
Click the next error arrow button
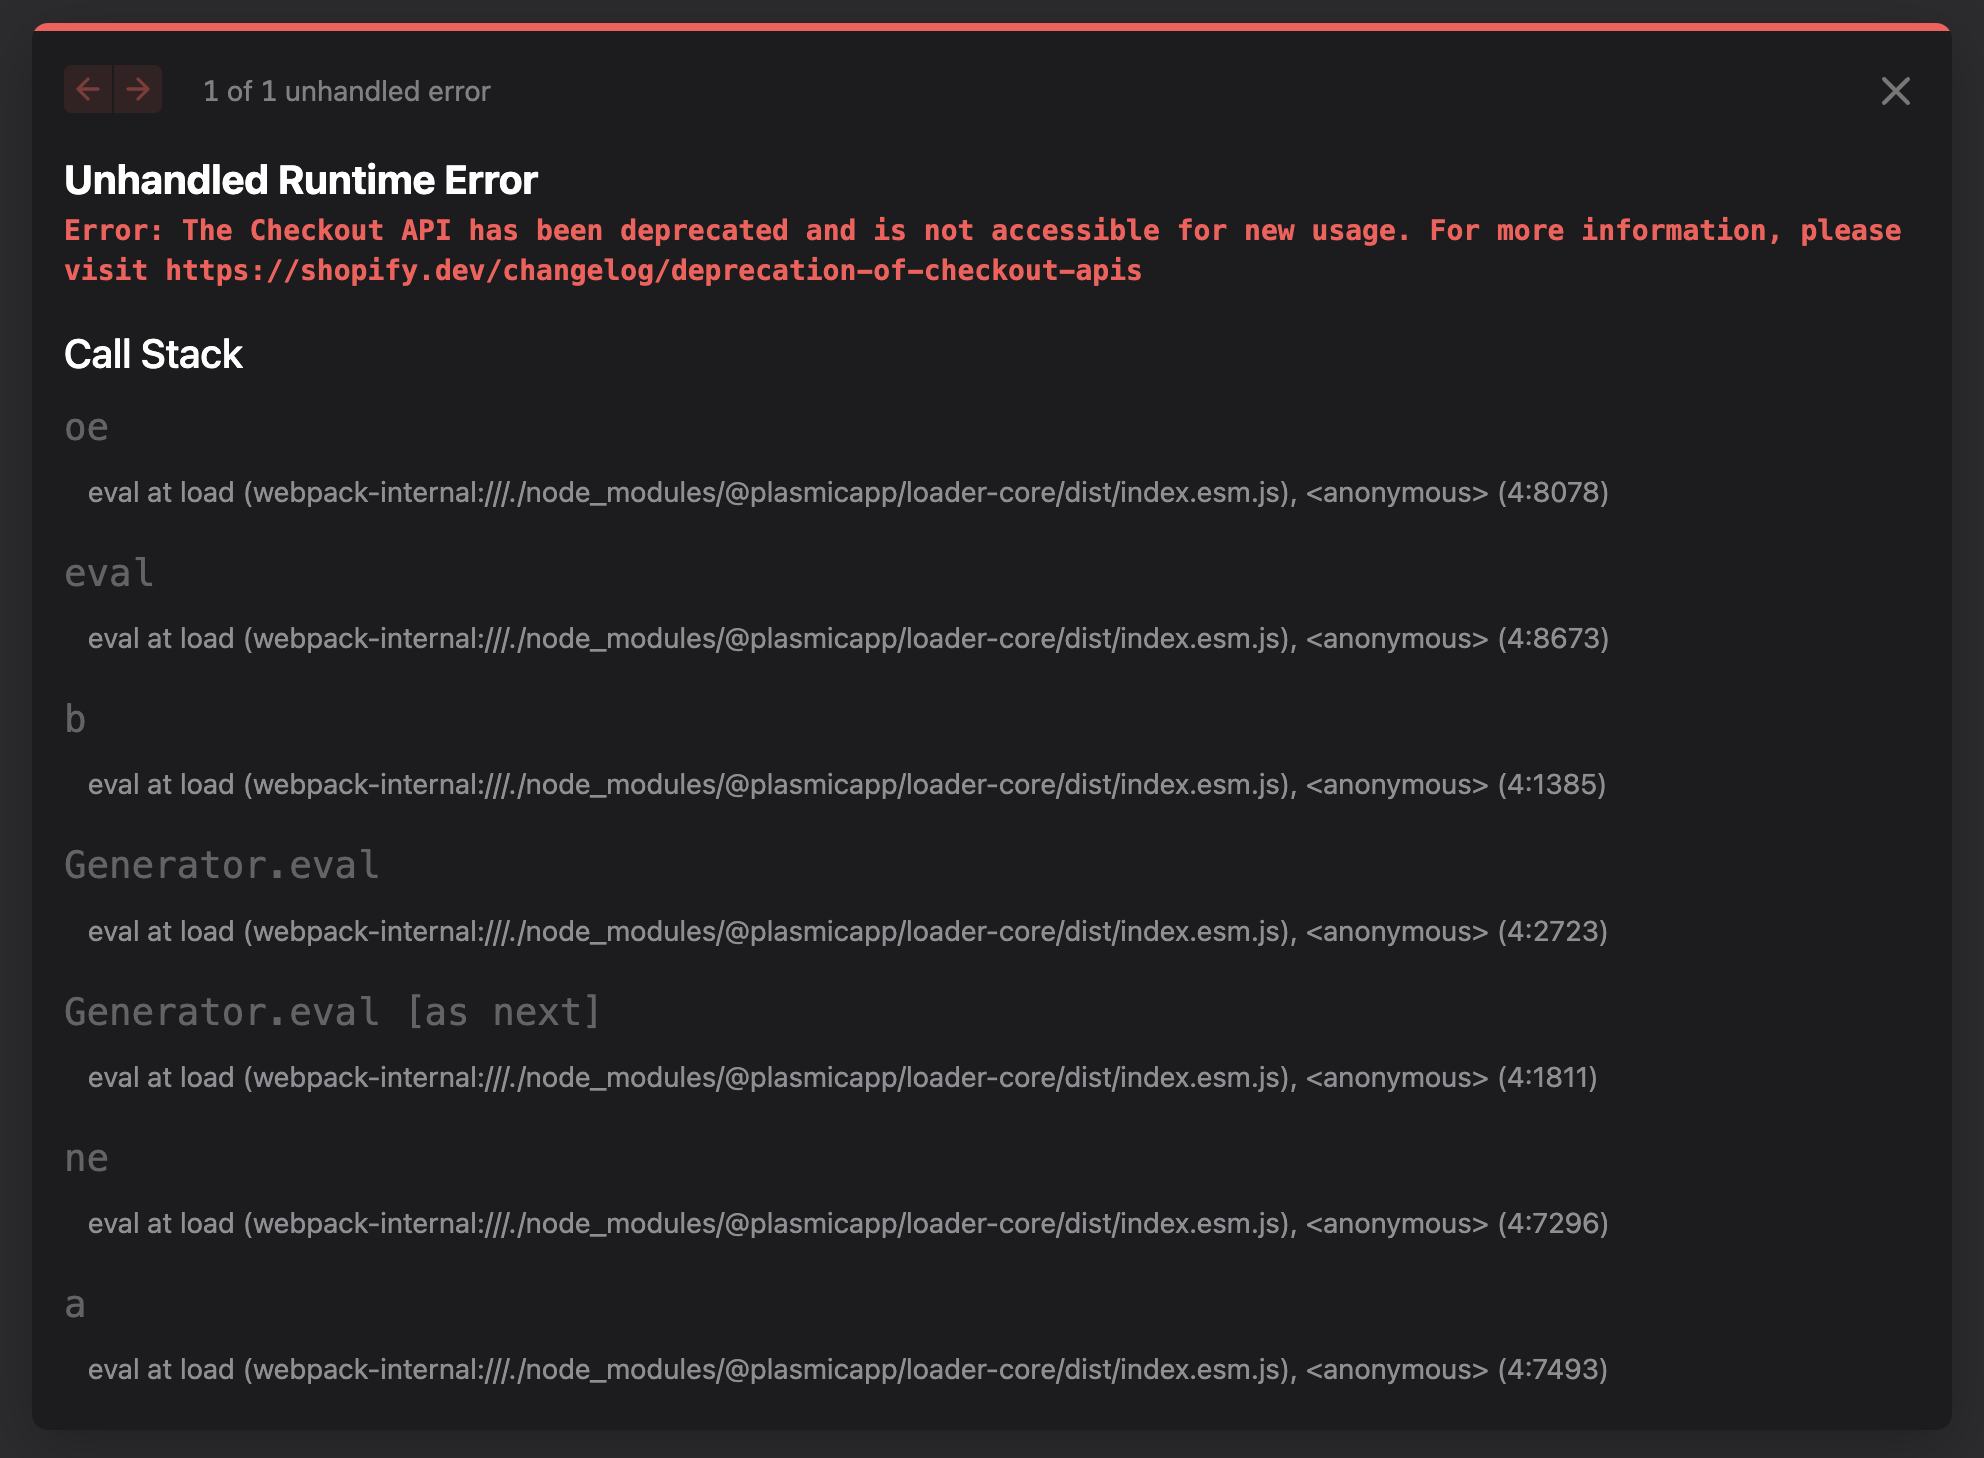coord(138,90)
